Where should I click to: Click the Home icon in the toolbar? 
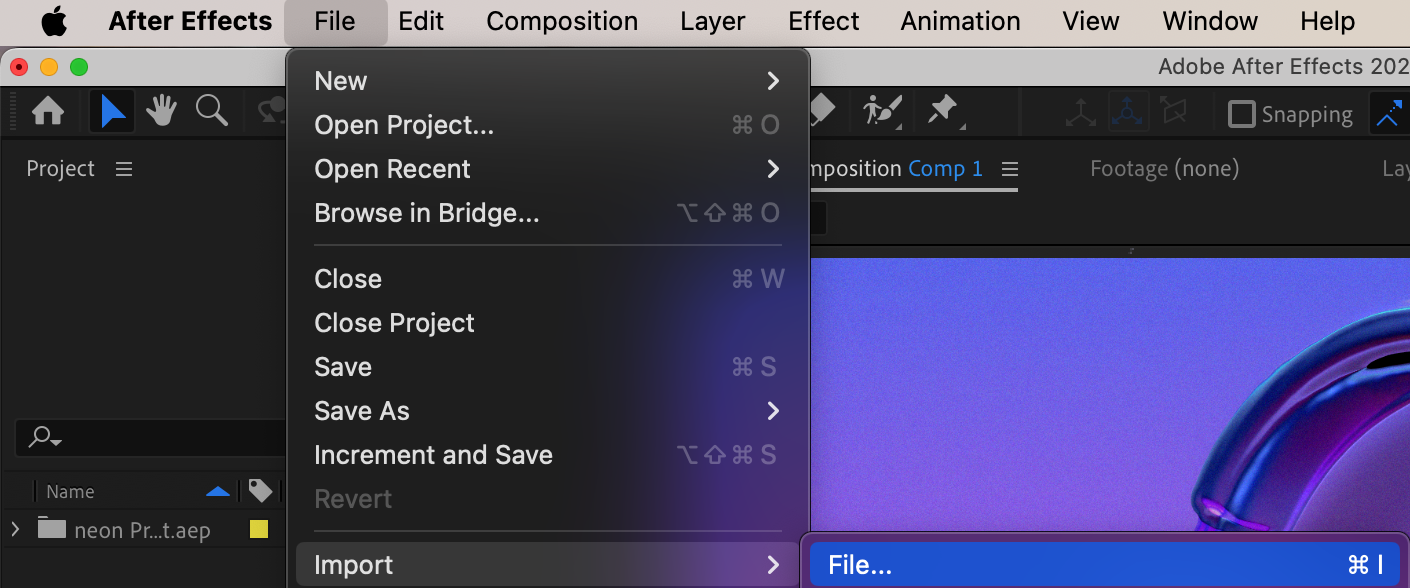click(x=48, y=111)
